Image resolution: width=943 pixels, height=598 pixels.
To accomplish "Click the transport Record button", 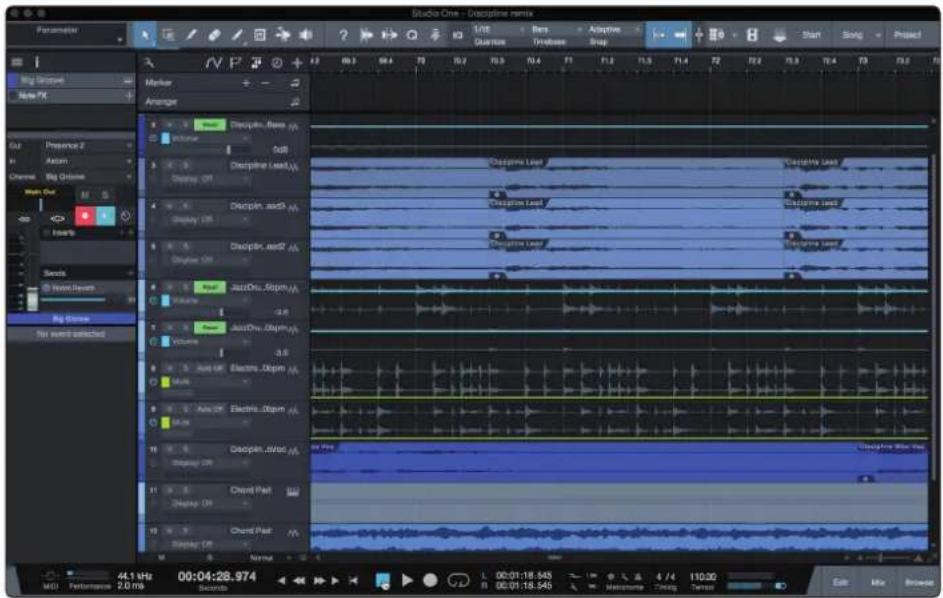I will coord(430,581).
